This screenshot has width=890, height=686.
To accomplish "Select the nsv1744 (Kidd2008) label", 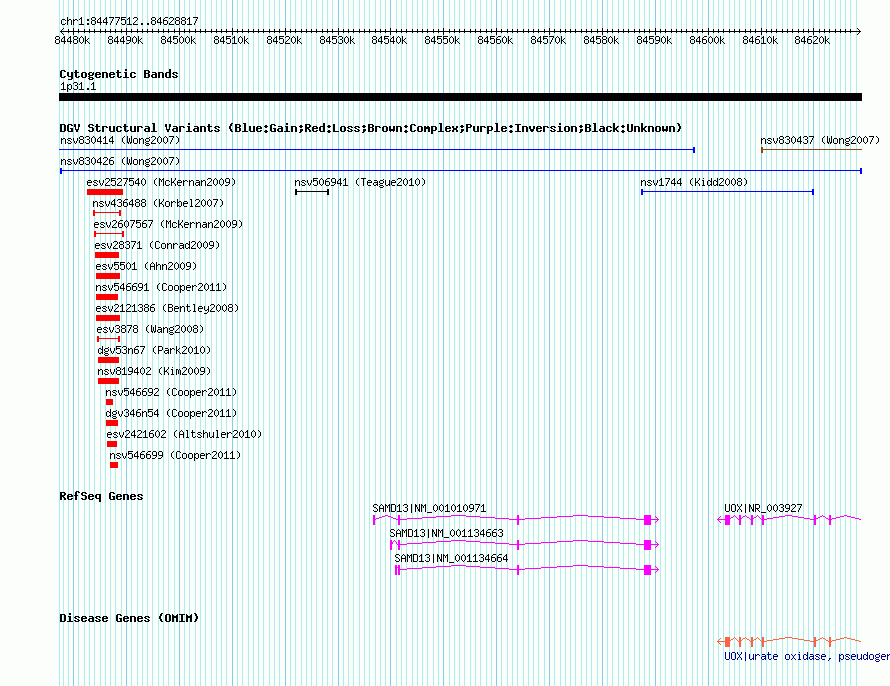I will coord(694,182).
